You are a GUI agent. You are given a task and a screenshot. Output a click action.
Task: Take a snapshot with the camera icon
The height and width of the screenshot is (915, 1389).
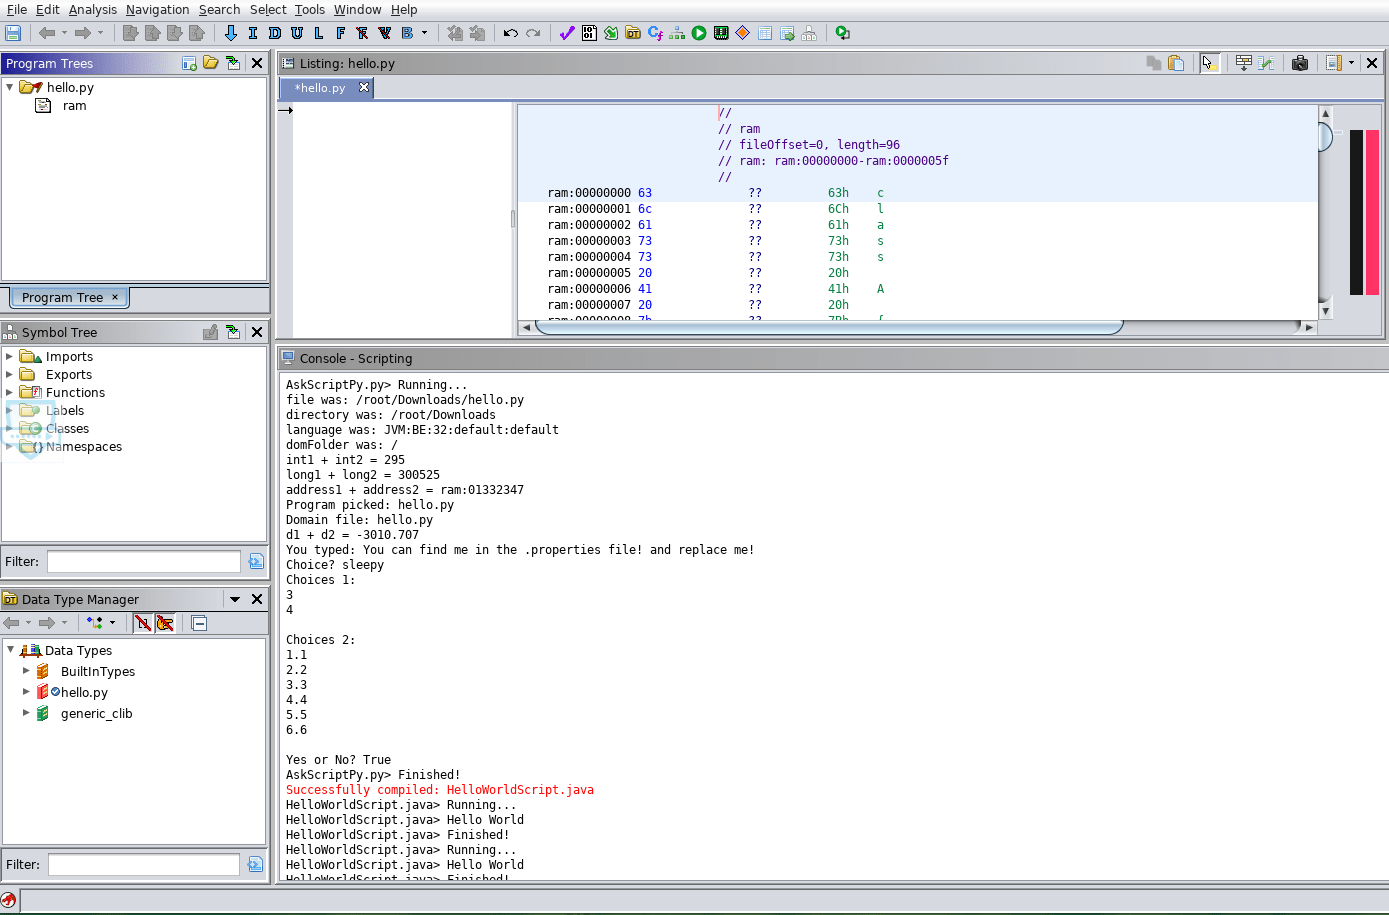click(x=1300, y=63)
